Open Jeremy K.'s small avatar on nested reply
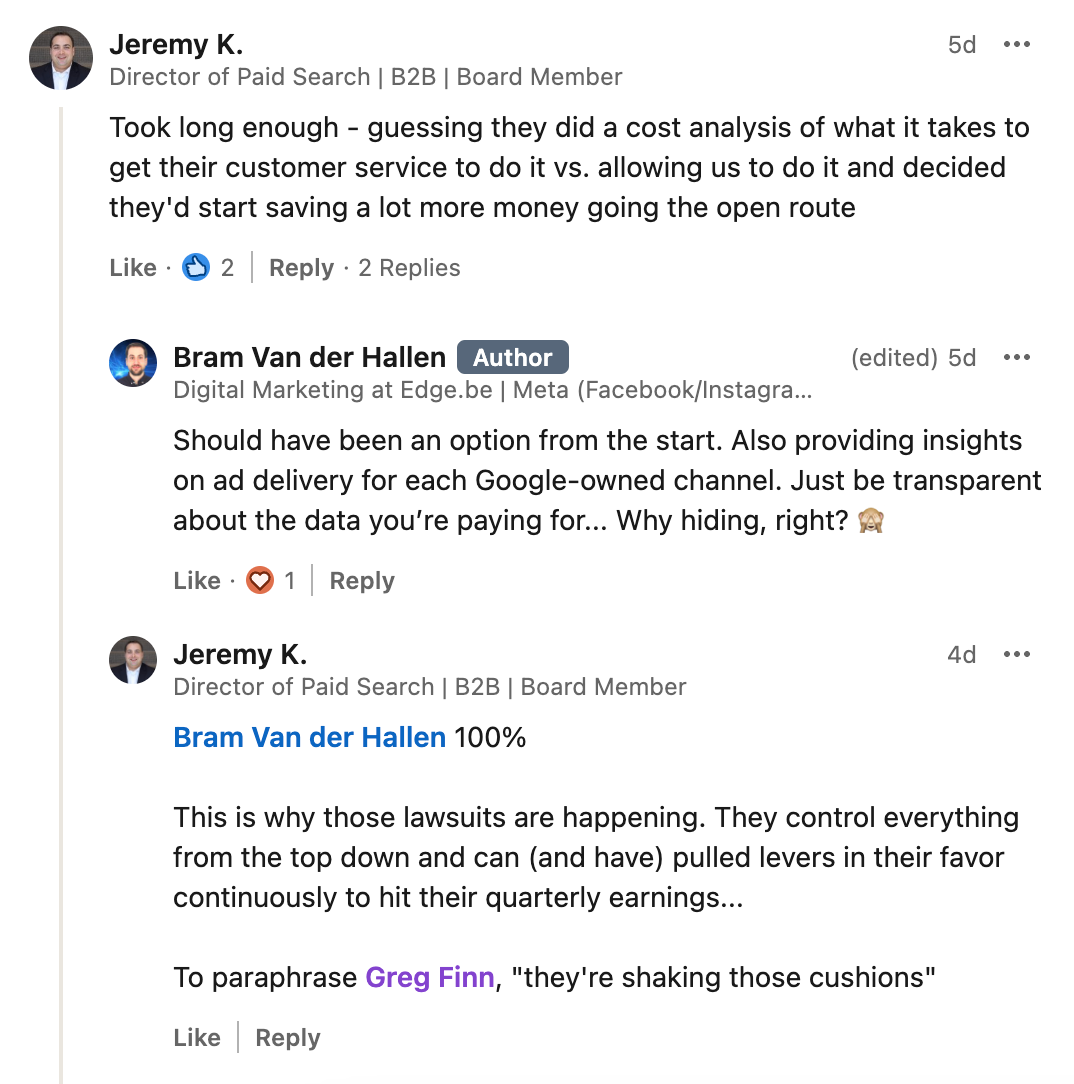 tap(133, 660)
